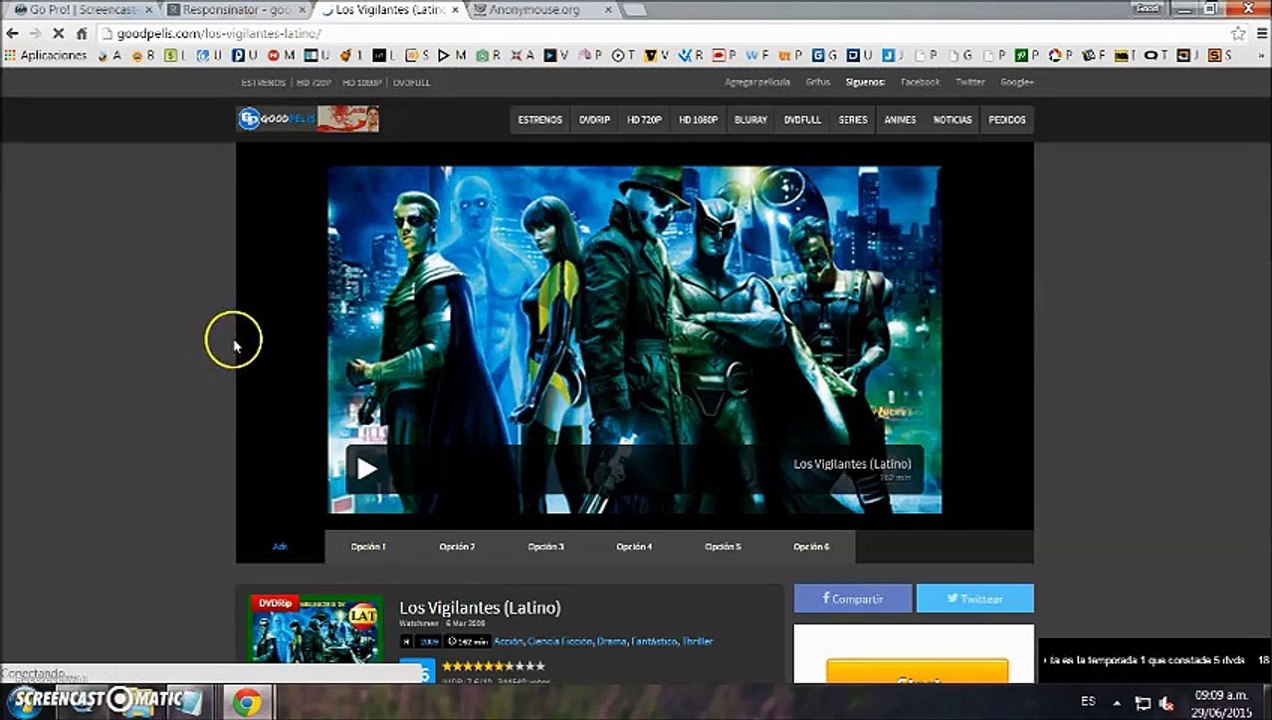Click the Los Vigilantes (Latino) title heading
Viewport: 1272px width, 720px height.
click(480, 607)
